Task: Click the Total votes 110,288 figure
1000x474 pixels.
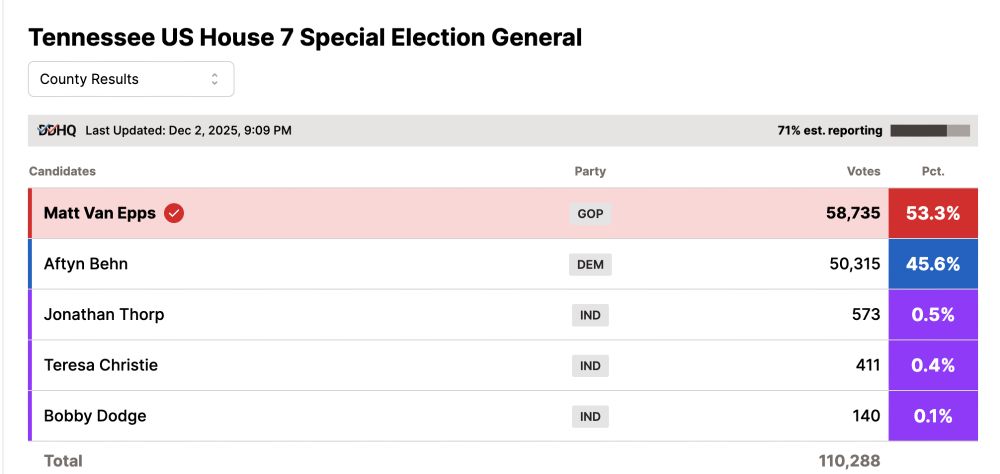Action: [849, 461]
